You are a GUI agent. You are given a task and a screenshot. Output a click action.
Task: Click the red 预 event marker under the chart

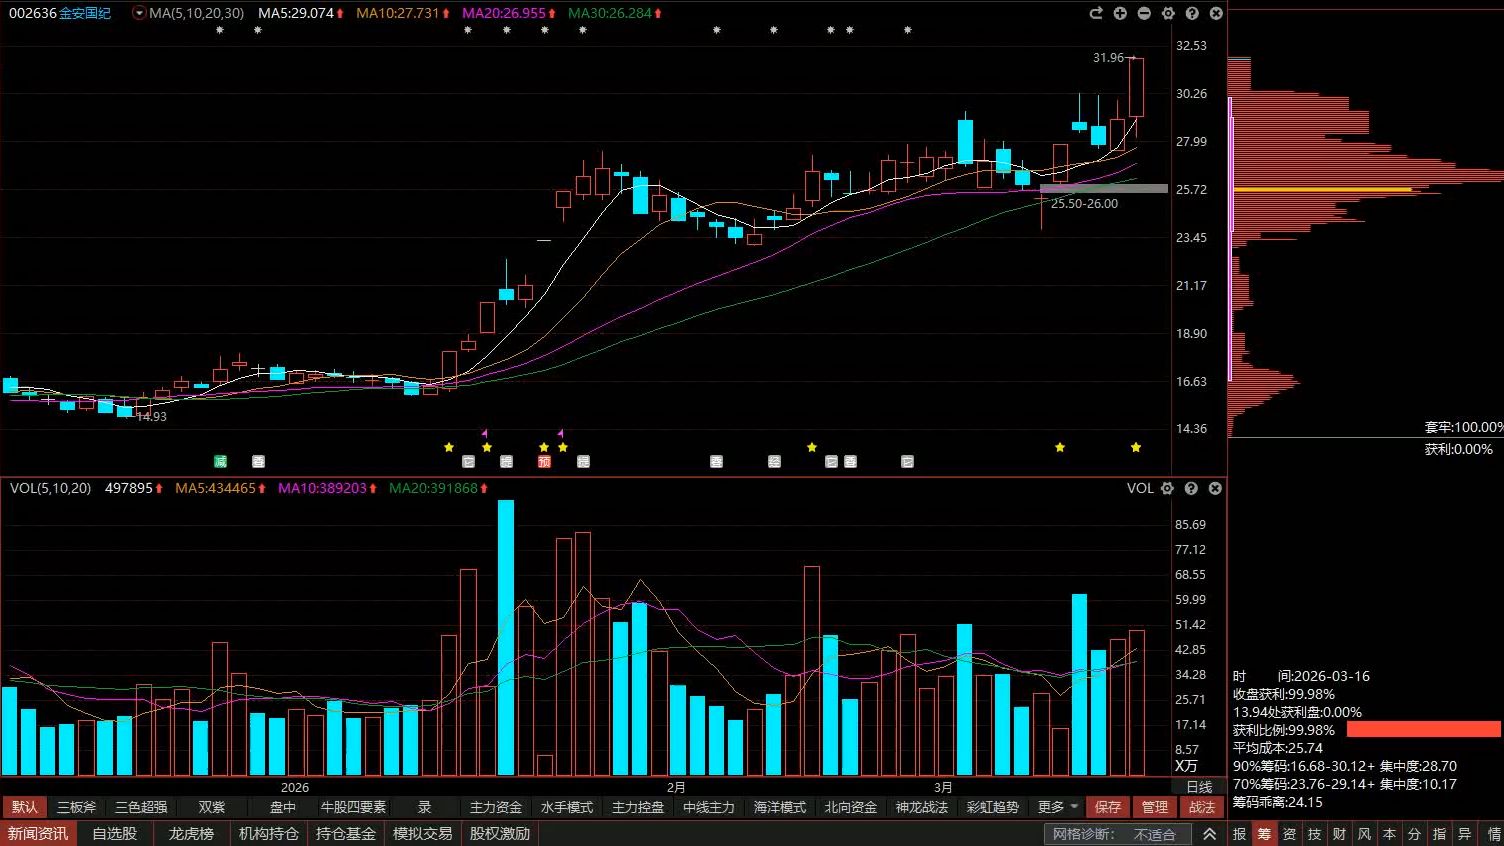tap(544, 462)
